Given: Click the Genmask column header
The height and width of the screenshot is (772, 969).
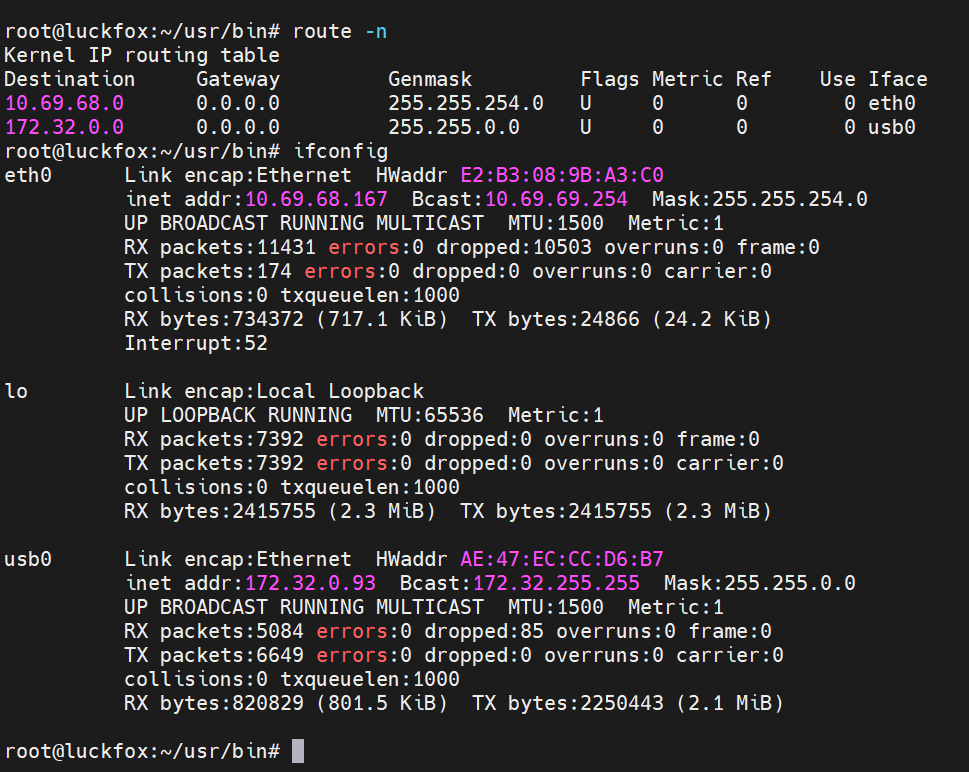Looking at the screenshot, I should coord(430,79).
